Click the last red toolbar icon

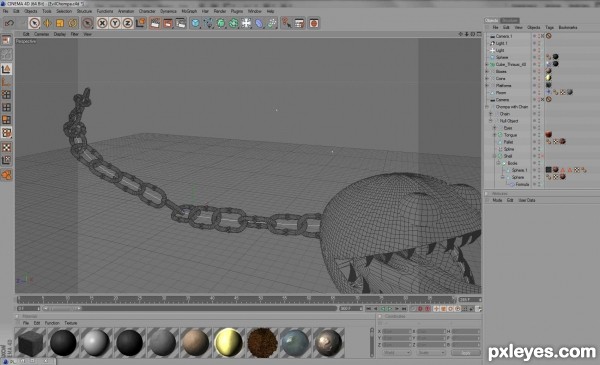click(314, 23)
